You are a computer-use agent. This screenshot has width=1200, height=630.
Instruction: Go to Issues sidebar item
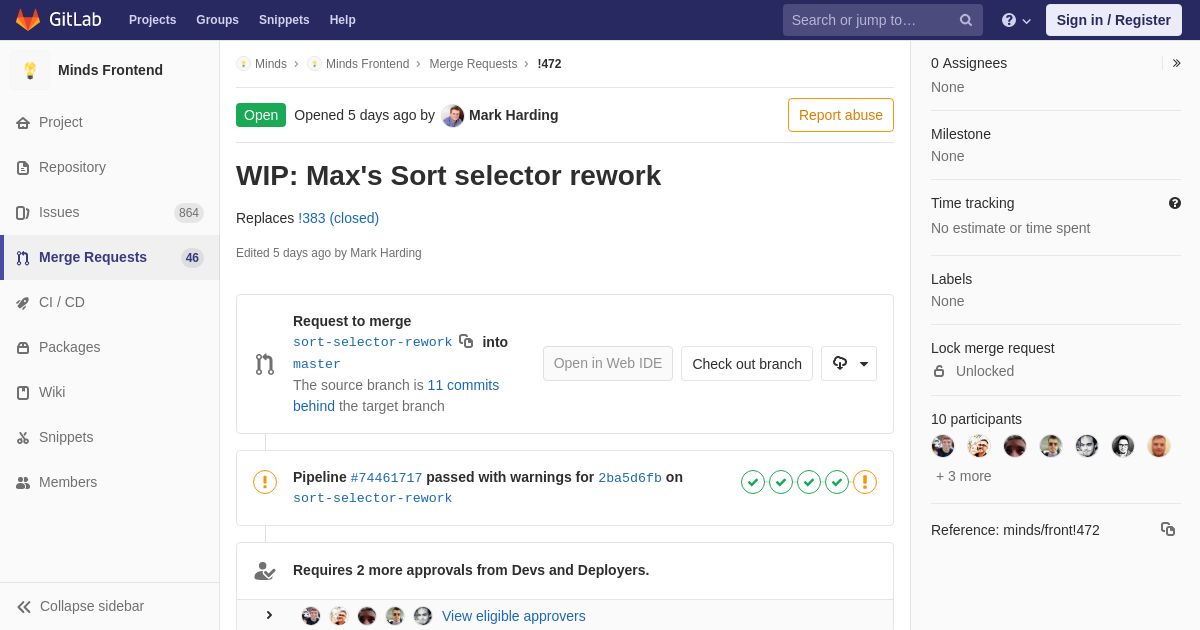pyautogui.click(x=110, y=213)
